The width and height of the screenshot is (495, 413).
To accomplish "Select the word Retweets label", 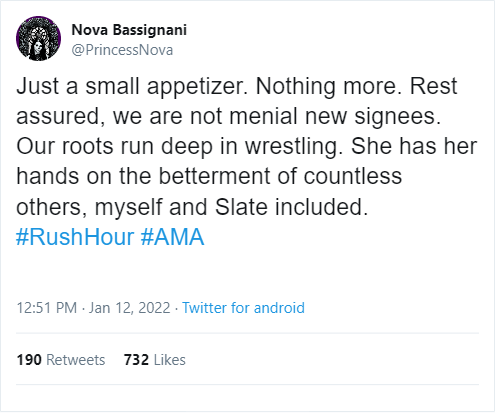I will 76,360.
